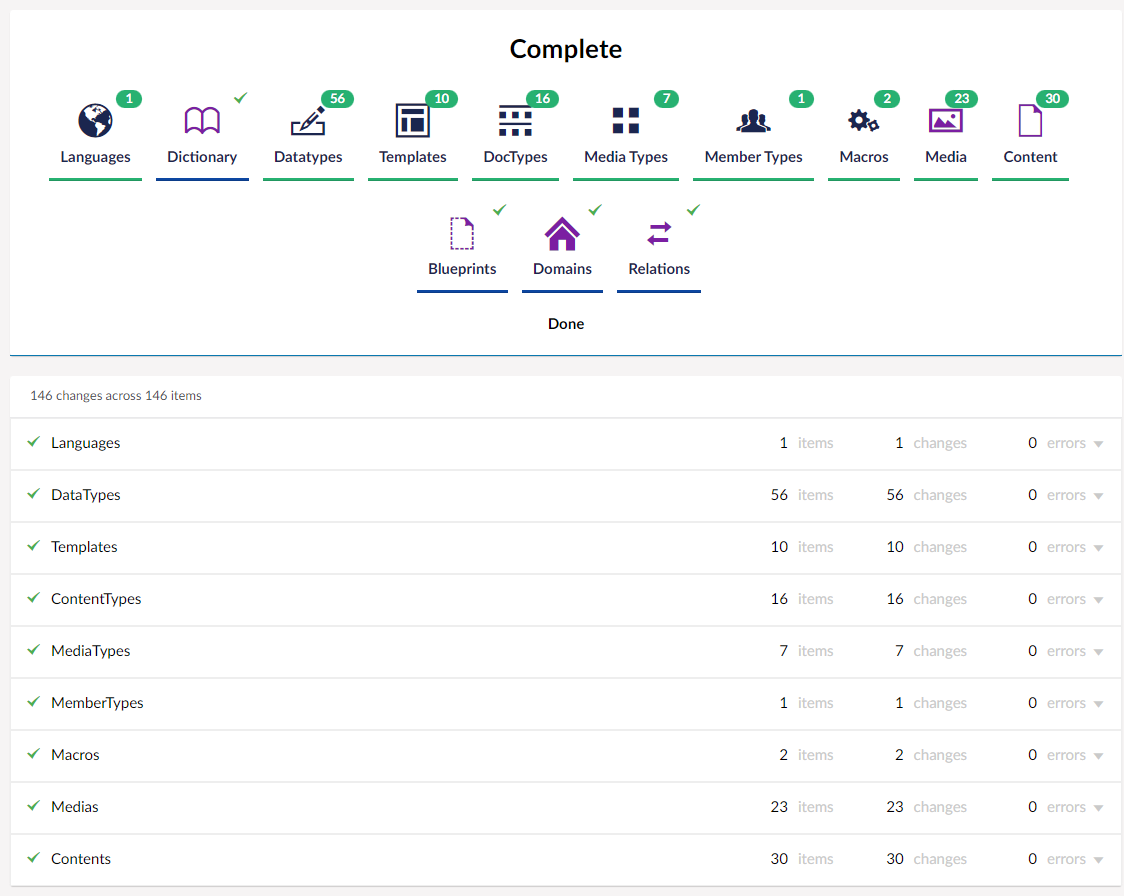Select the Domains home icon
The image size is (1124, 896).
[562, 232]
